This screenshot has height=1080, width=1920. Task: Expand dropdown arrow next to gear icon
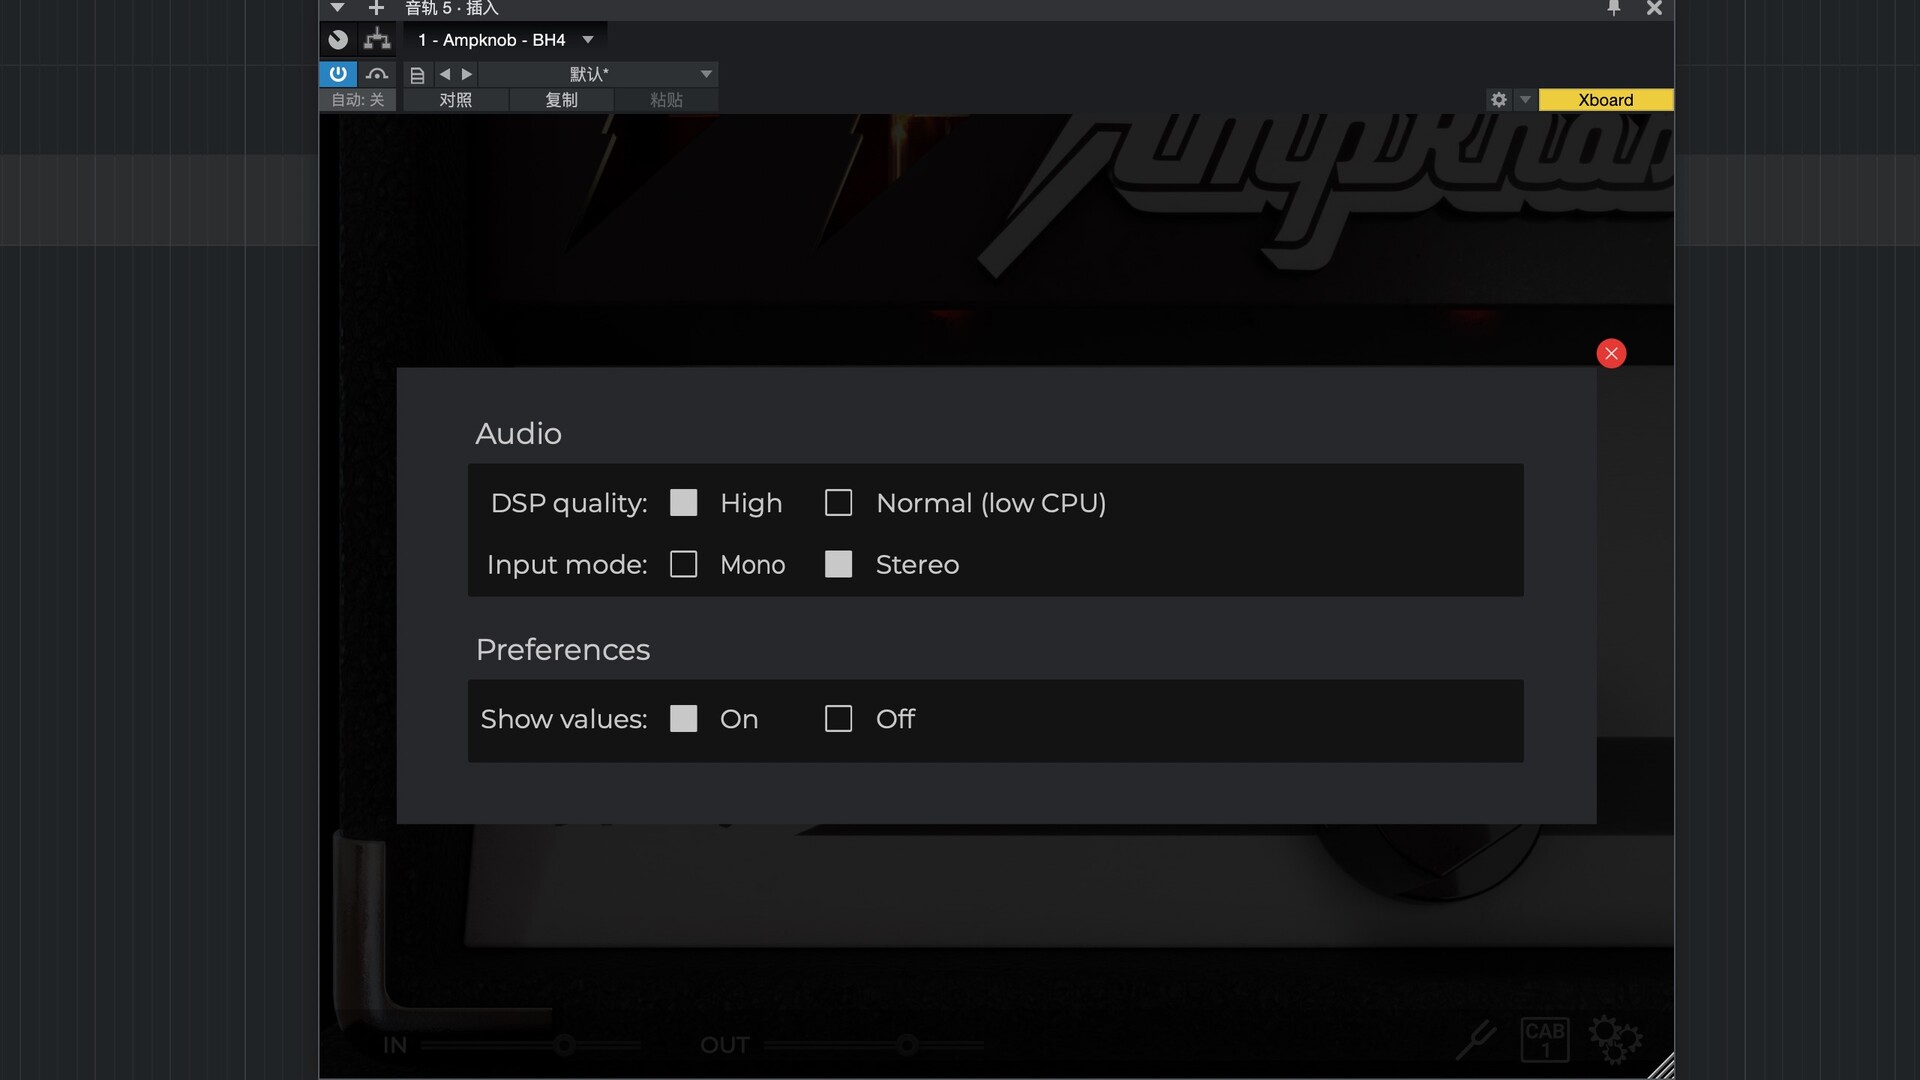pyautogui.click(x=1525, y=100)
